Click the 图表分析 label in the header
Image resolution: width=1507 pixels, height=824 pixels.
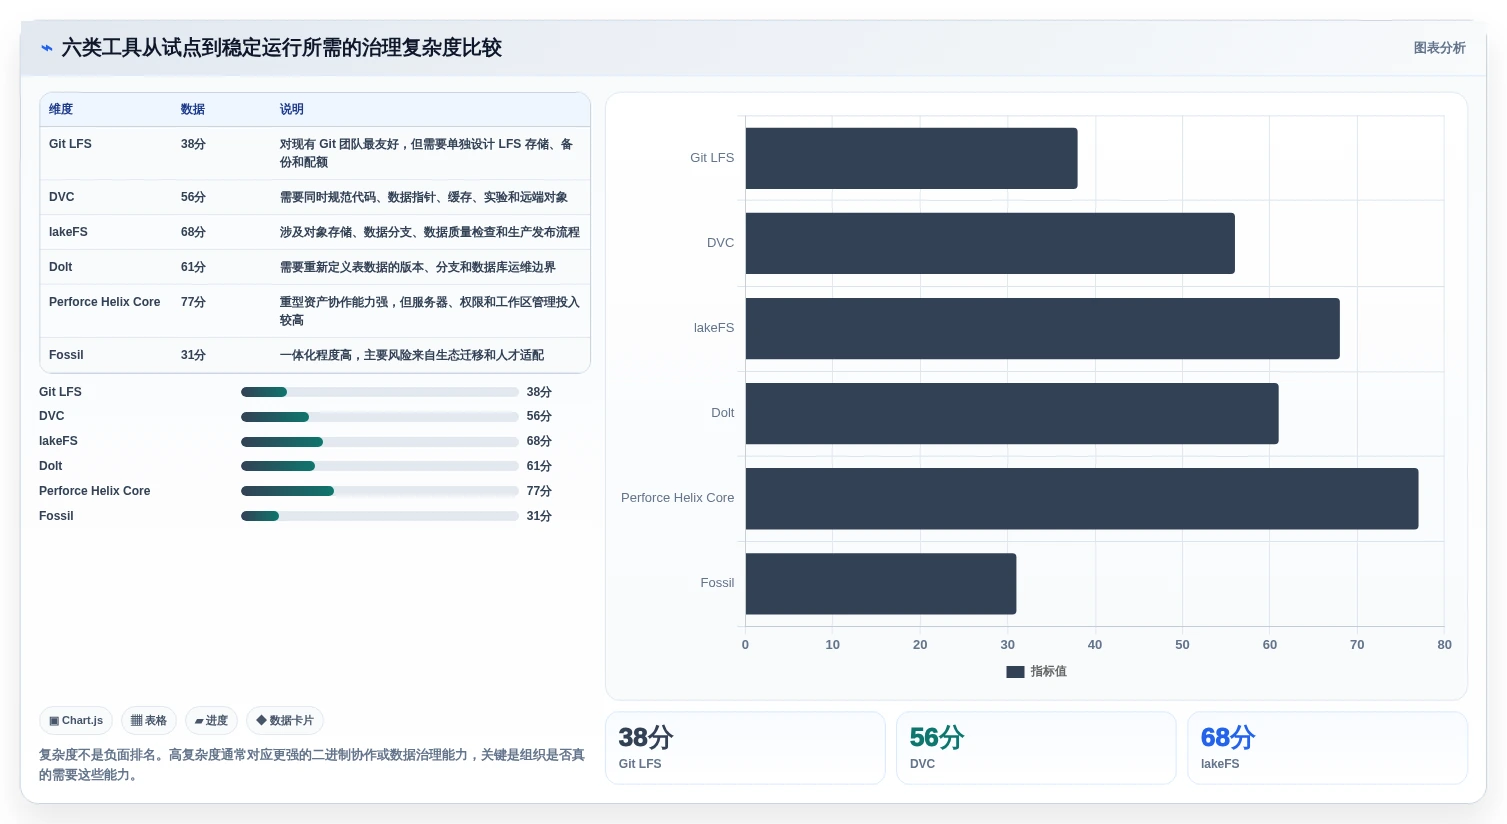[1439, 48]
